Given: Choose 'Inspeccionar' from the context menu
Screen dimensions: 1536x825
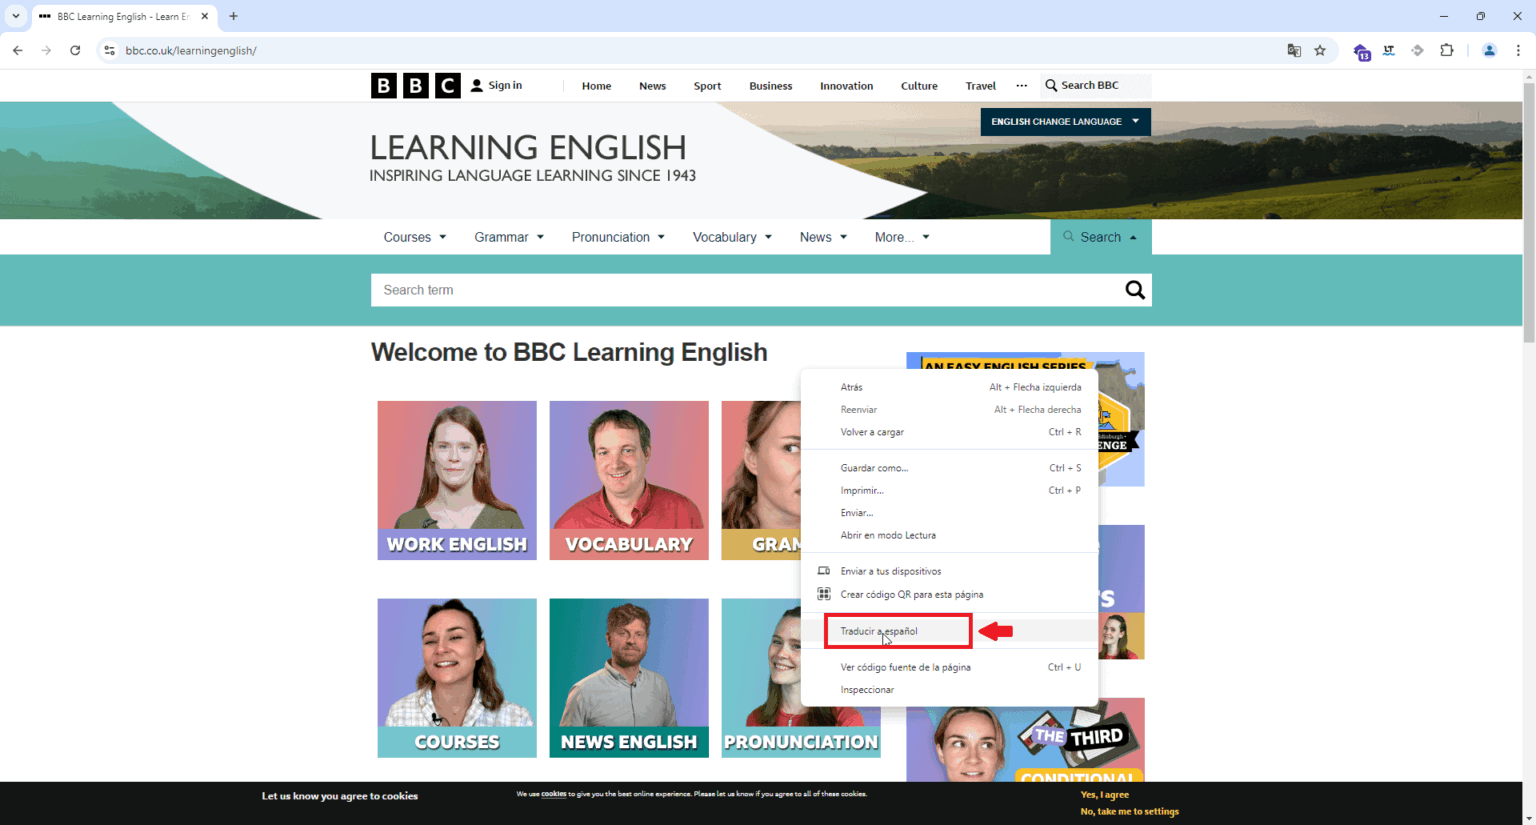Looking at the screenshot, I should (867, 690).
